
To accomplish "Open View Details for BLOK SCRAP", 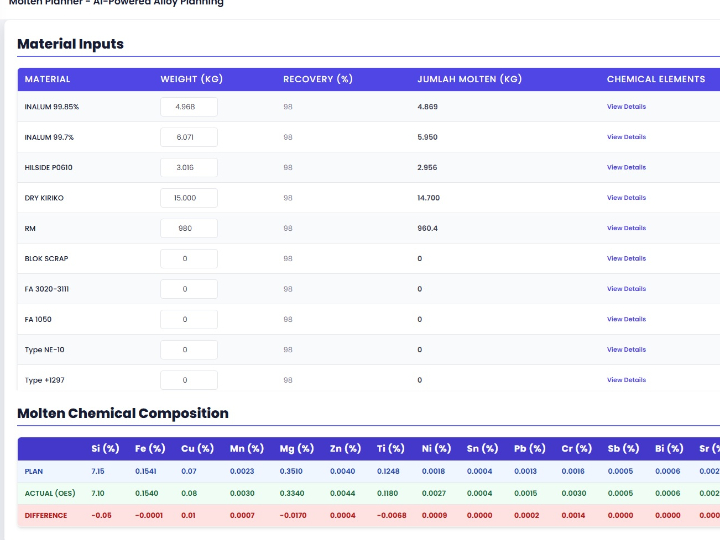I will pos(626,259).
